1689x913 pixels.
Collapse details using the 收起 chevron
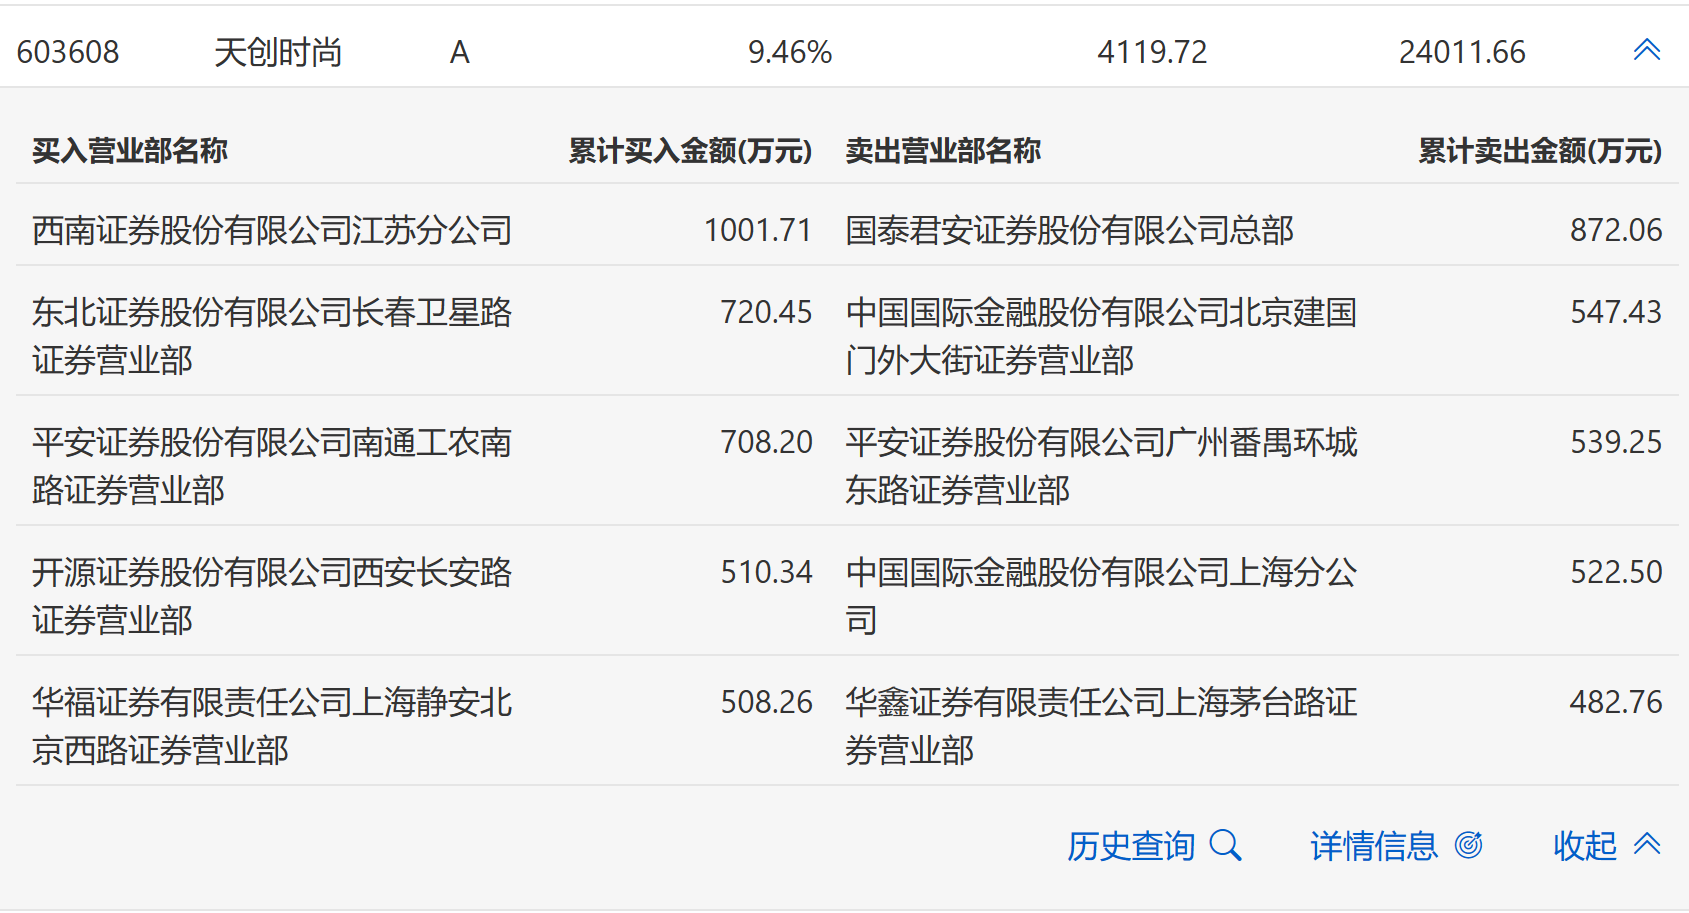[x=1647, y=844]
